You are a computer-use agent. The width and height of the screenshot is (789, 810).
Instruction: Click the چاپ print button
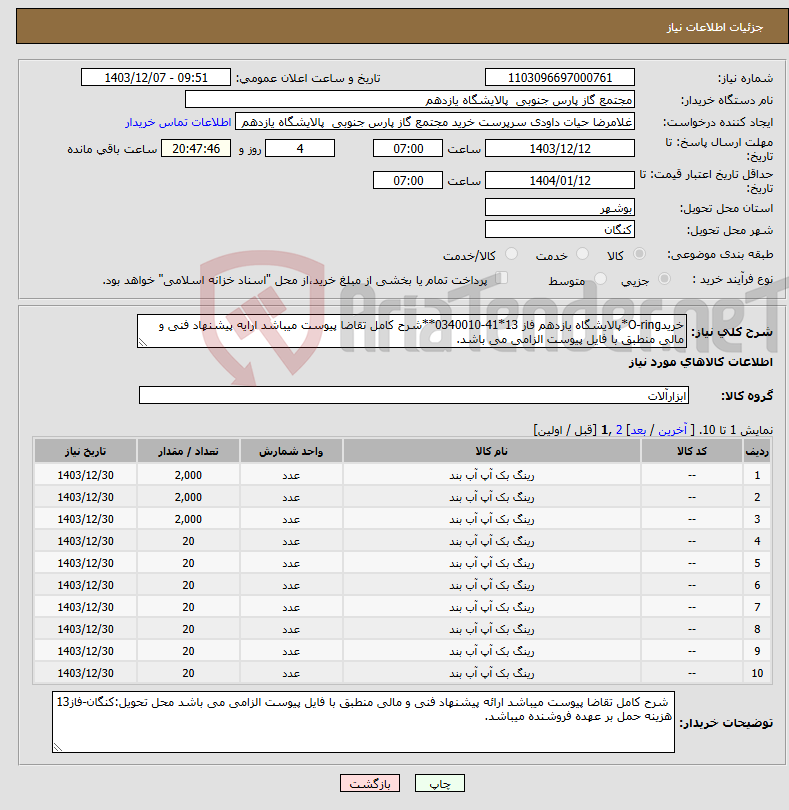(440, 783)
